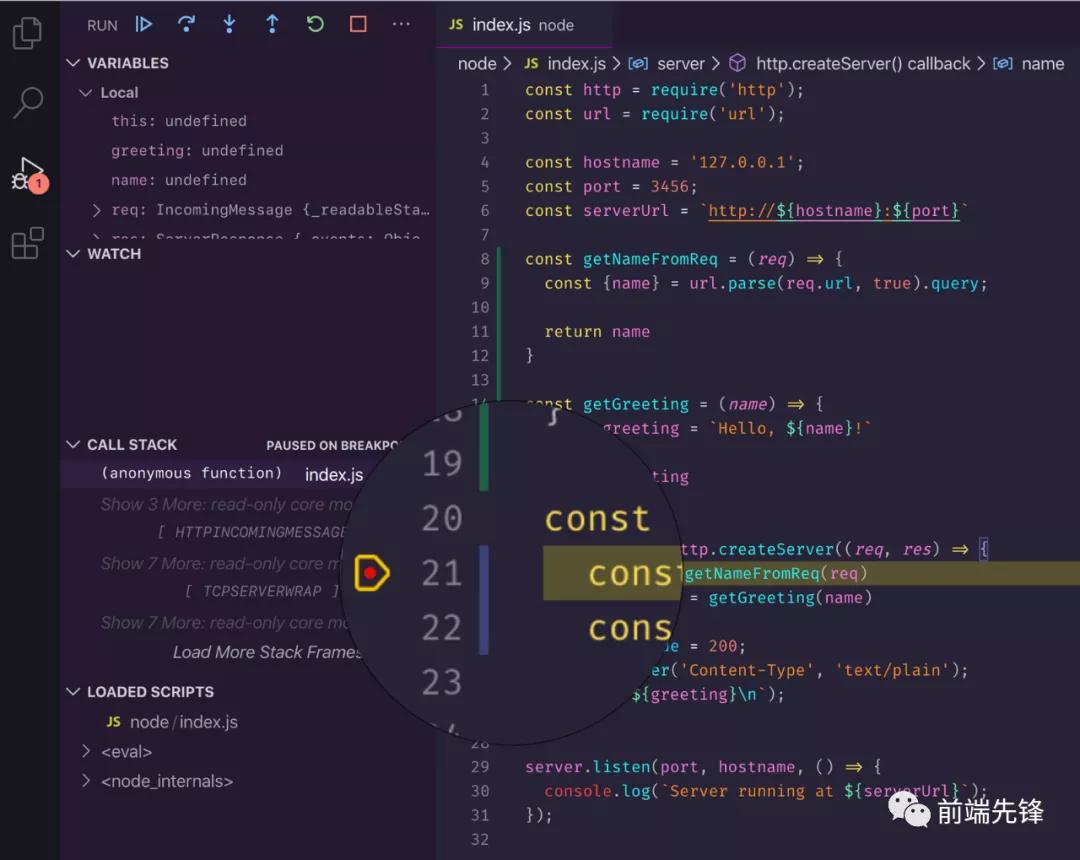This screenshot has height=860, width=1080.
Task: Select the Step Over debug icon
Action: click(186, 24)
